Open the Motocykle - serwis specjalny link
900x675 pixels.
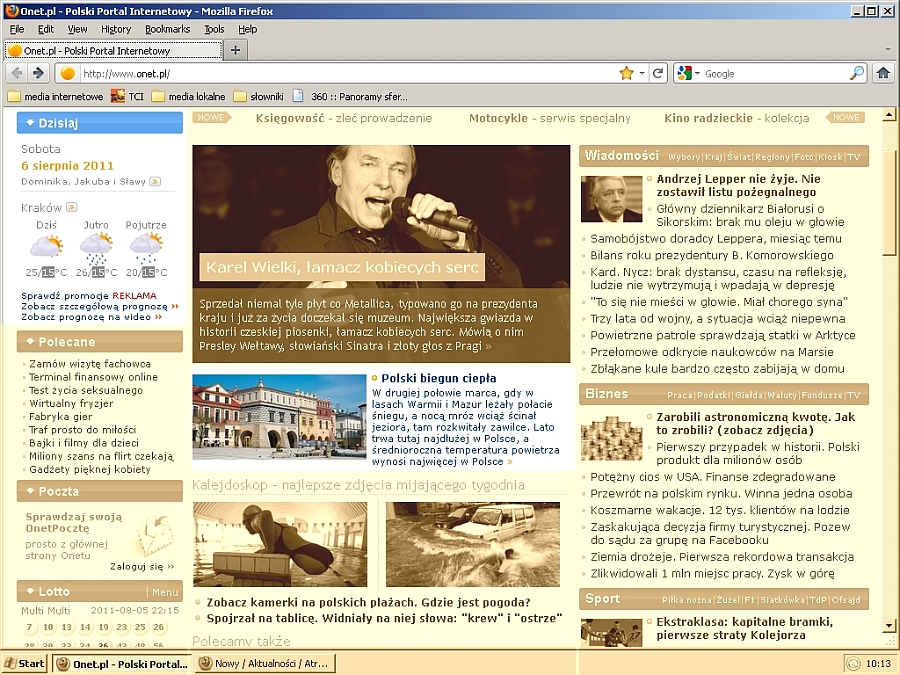550,118
